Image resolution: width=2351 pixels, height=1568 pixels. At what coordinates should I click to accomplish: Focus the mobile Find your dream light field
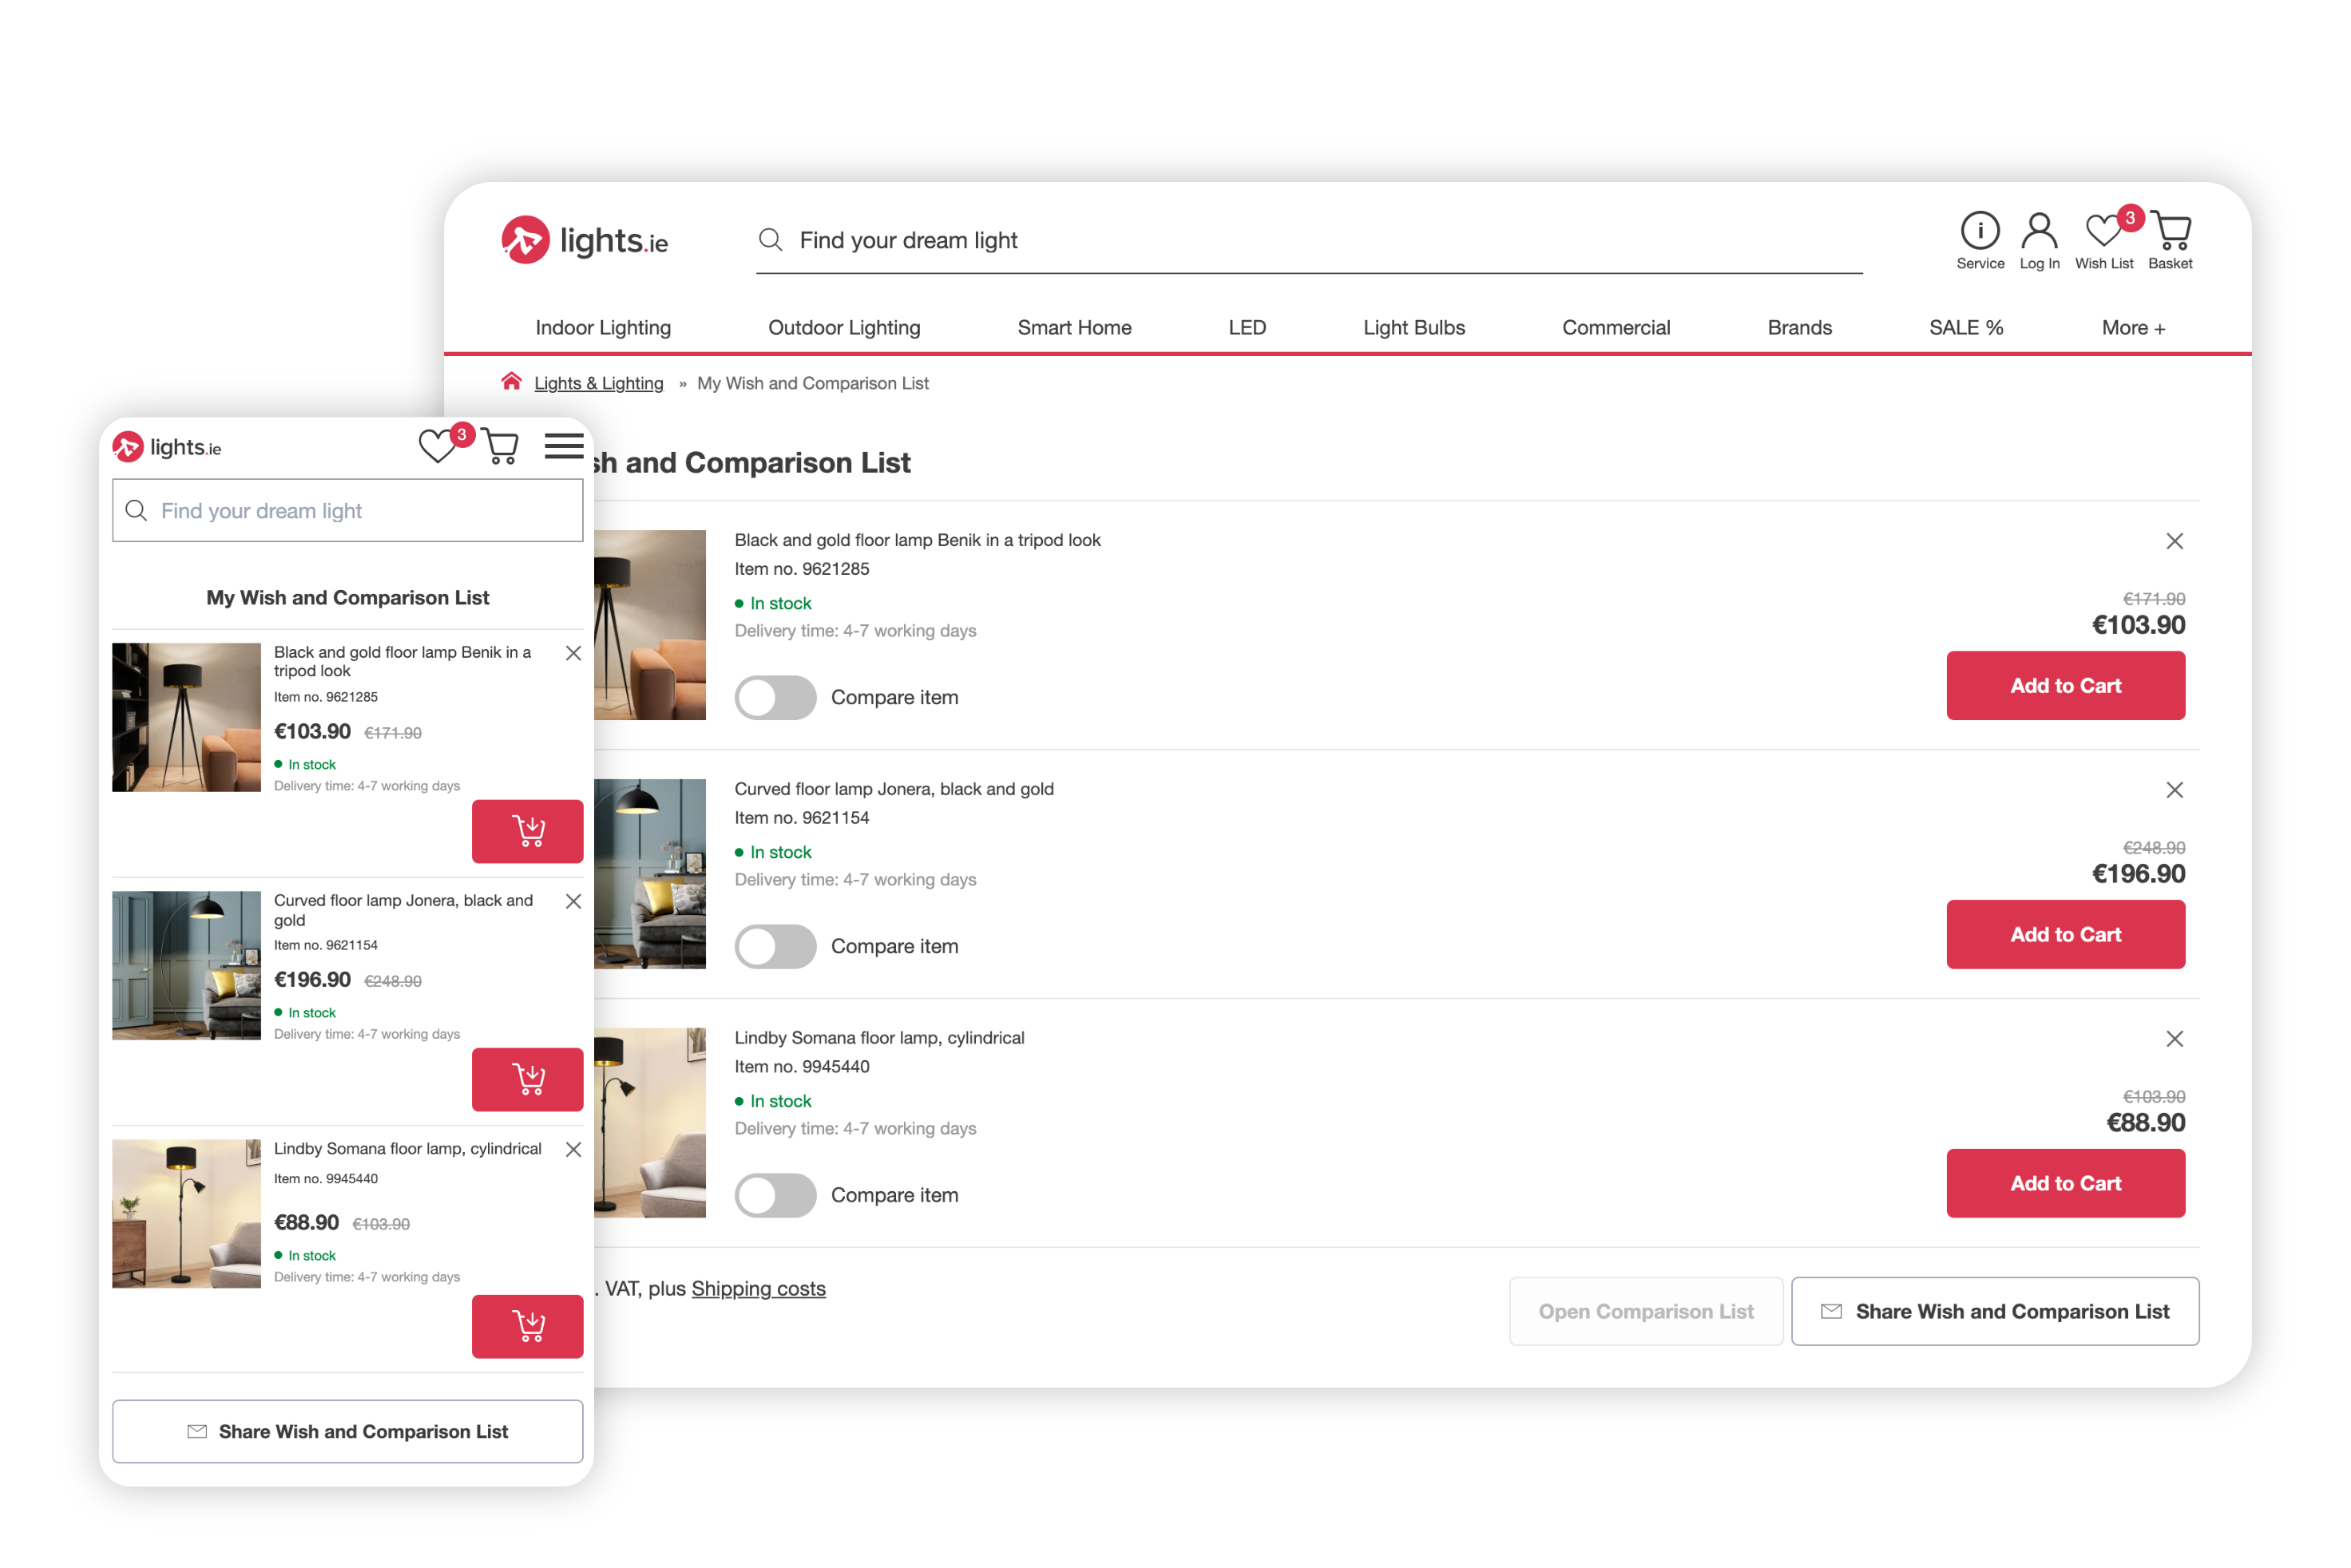347,511
